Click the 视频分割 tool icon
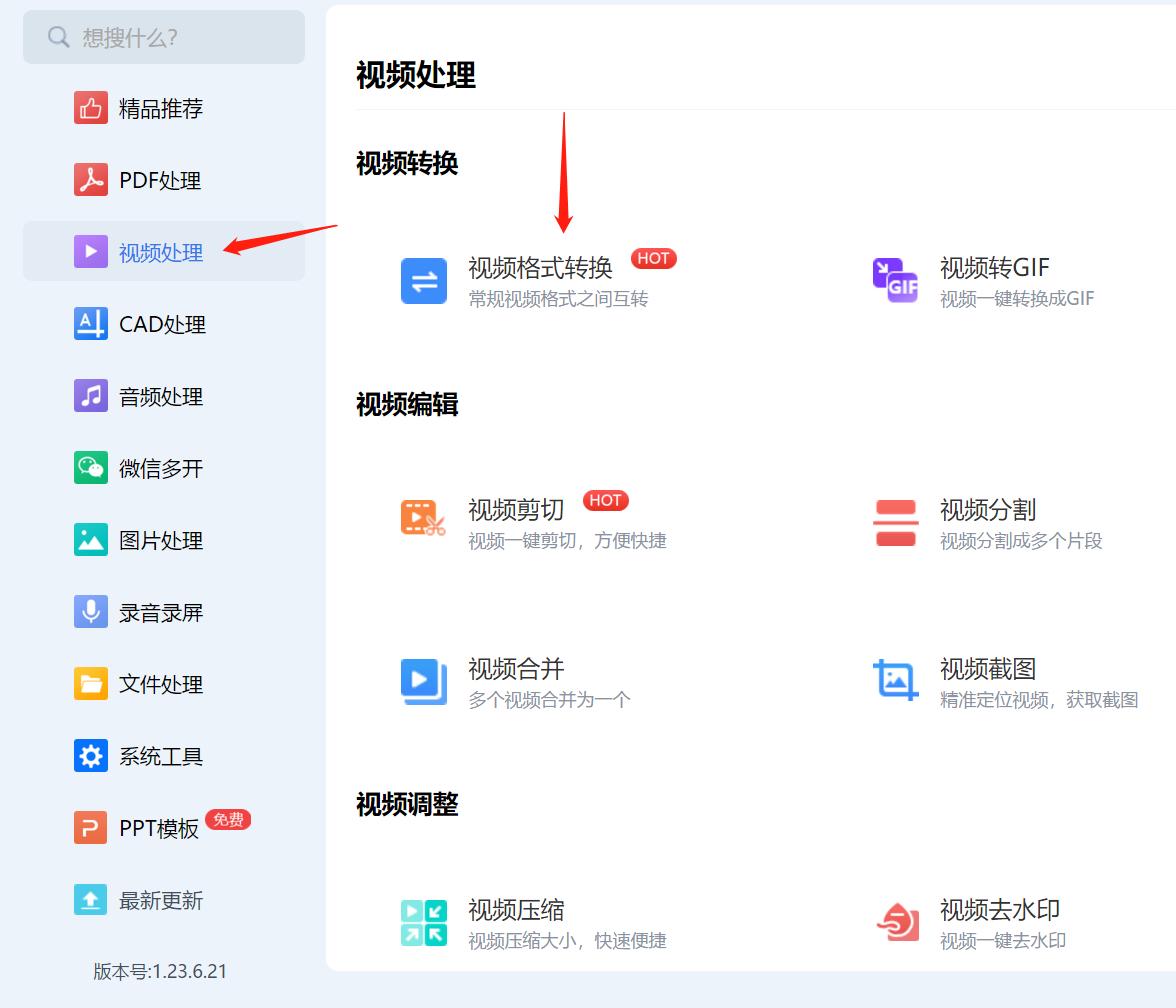This screenshot has height=1008, width=1176. coord(895,523)
